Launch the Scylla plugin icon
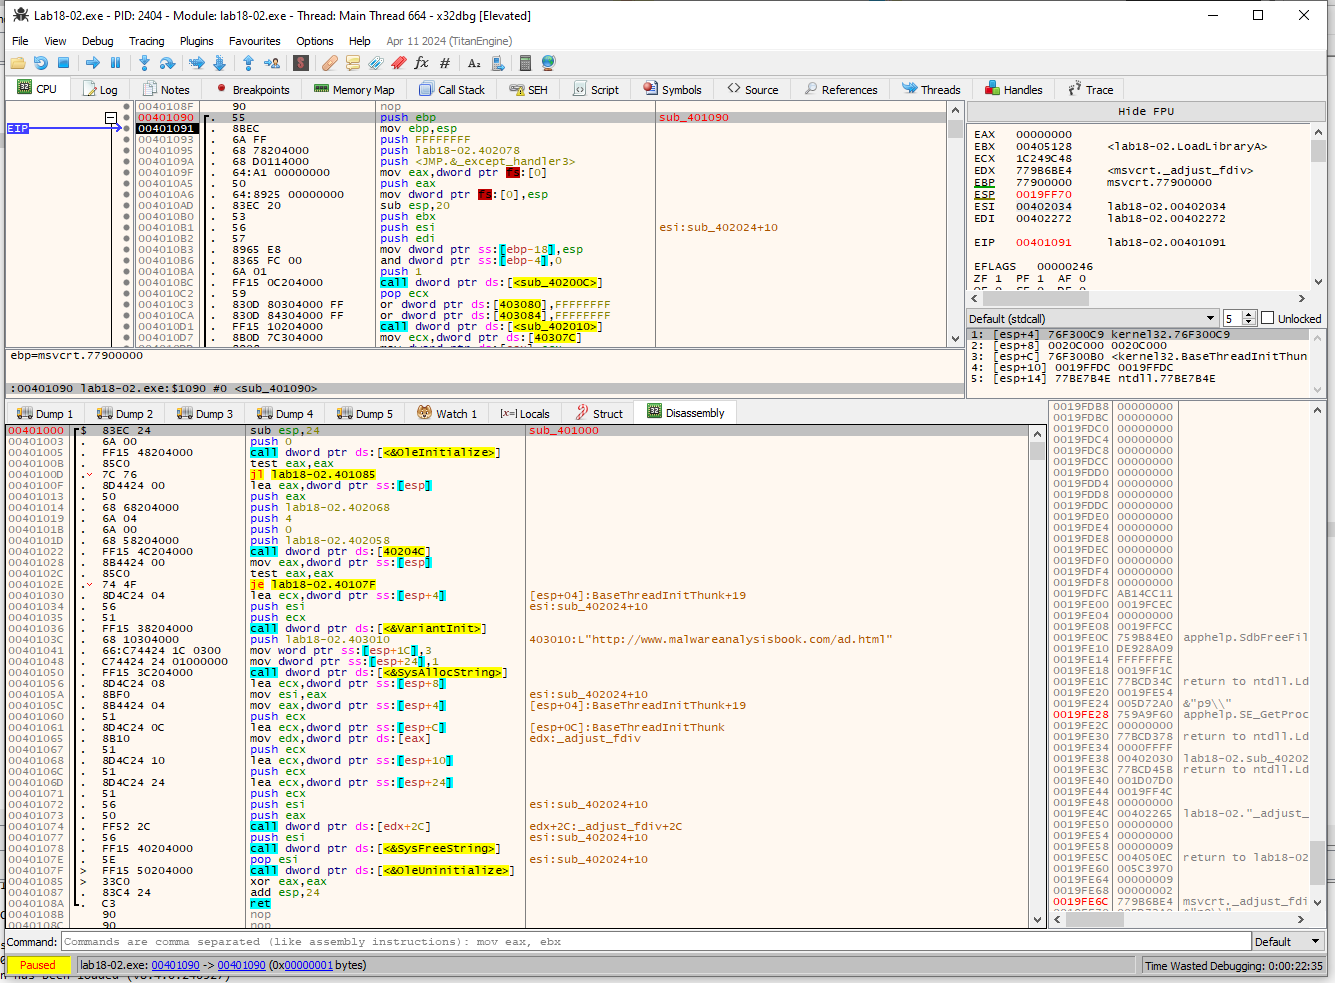Image resolution: width=1335 pixels, height=983 pixels. coord(300,63)
